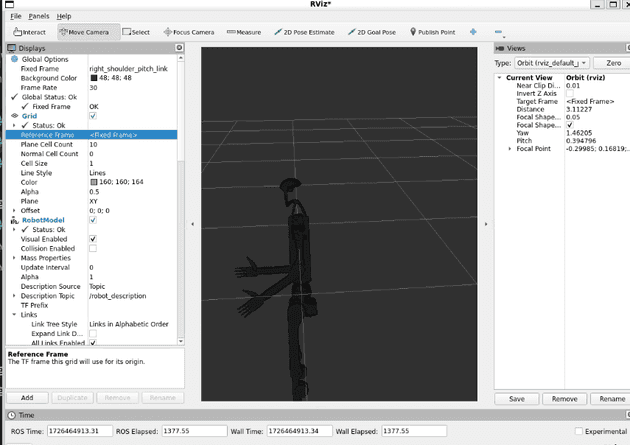Activate the Publish Point tool

(432, 32)
